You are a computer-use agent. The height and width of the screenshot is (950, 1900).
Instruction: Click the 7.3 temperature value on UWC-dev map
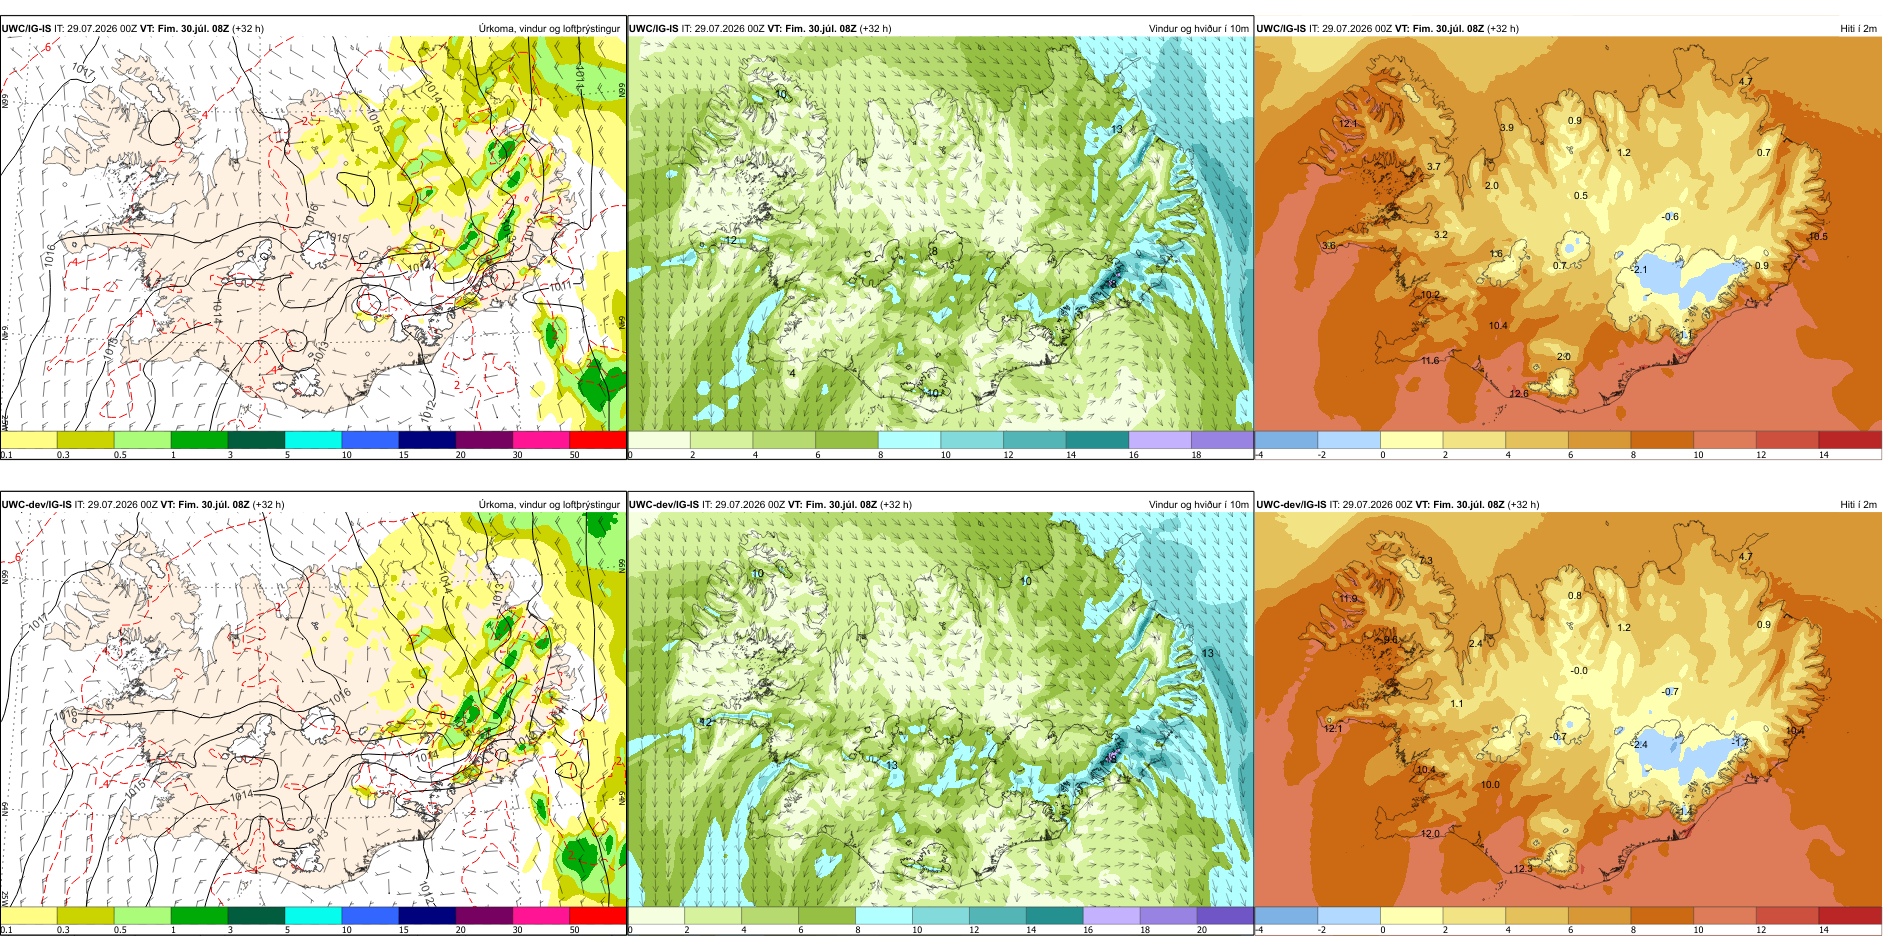(1425, 562)
